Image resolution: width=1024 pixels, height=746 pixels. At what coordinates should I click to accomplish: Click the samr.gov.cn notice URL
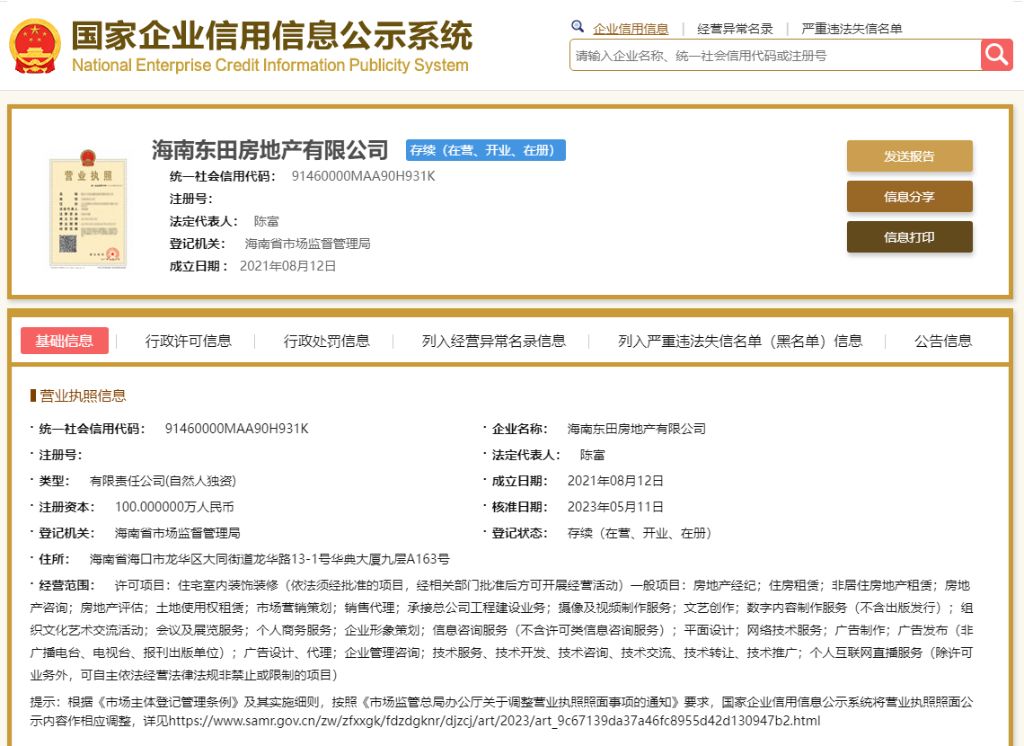494,721
